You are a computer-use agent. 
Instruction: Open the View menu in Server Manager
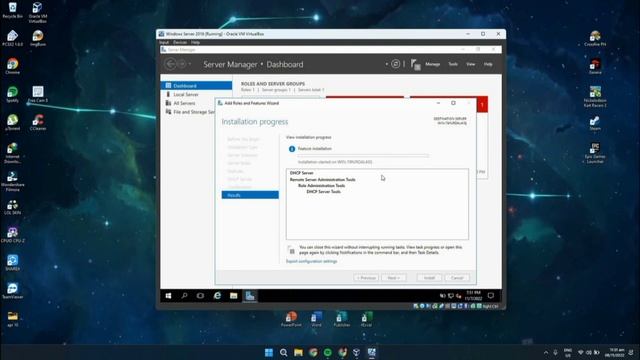tap(471, 64)
